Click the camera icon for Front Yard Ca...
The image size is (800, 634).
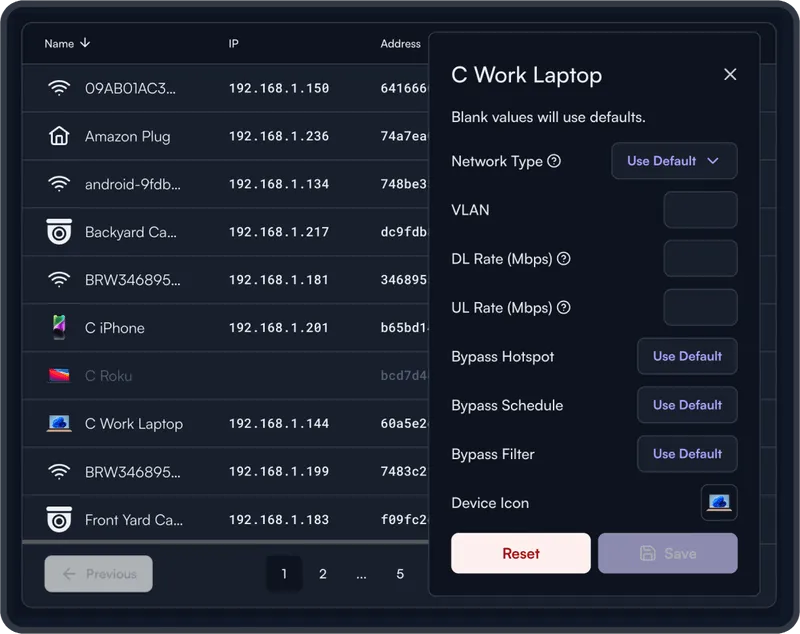click(x=59, y=519)
